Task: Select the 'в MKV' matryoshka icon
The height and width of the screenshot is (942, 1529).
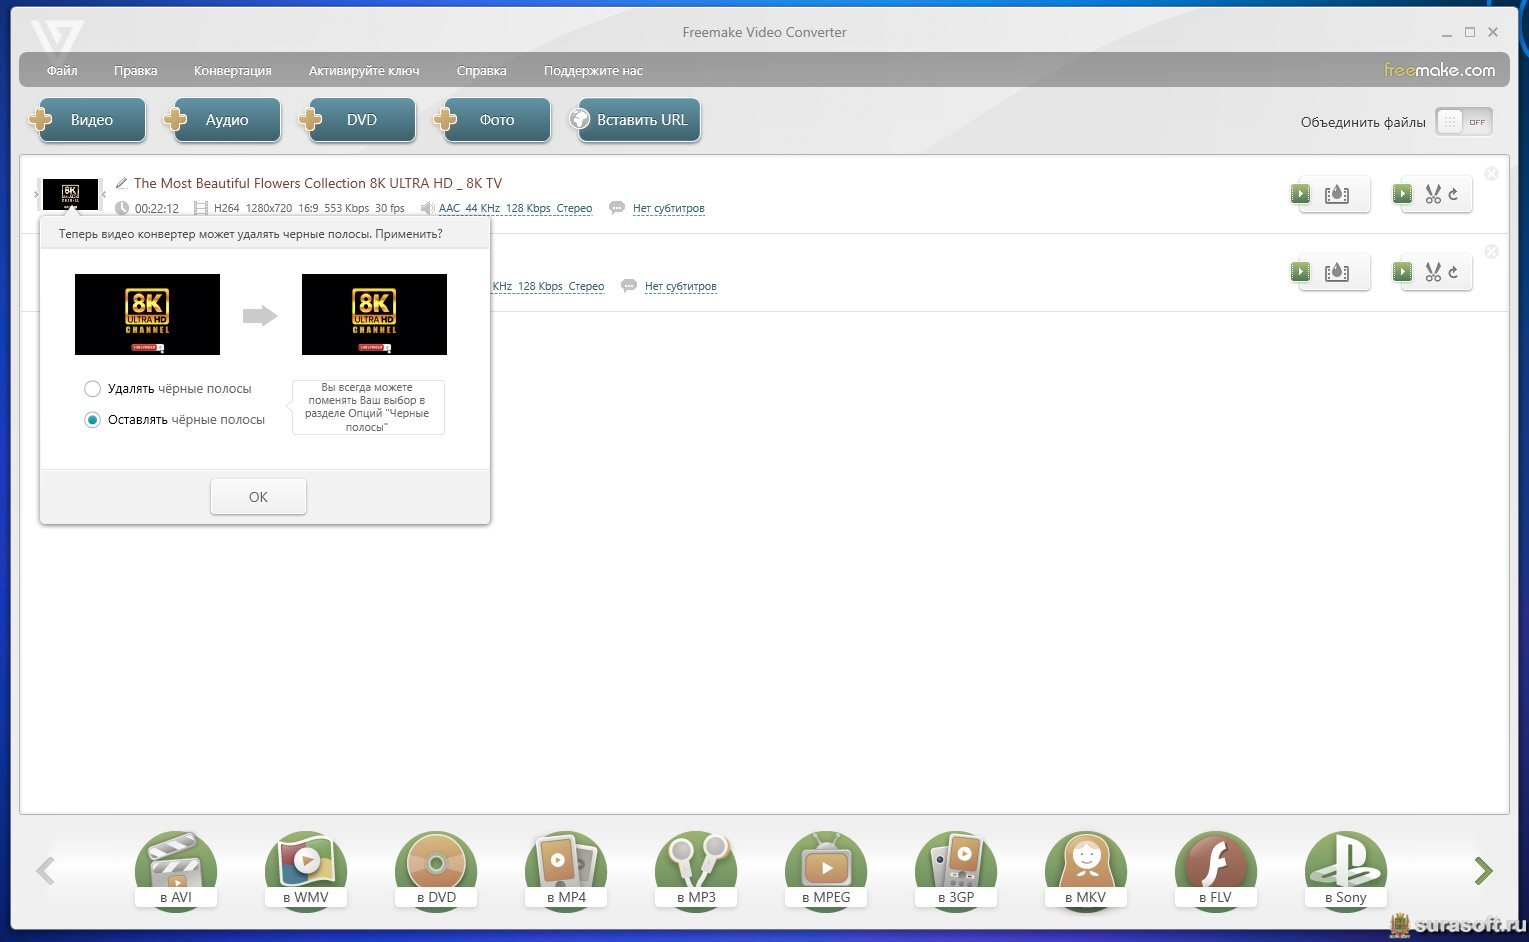Action: point(1086,870)
